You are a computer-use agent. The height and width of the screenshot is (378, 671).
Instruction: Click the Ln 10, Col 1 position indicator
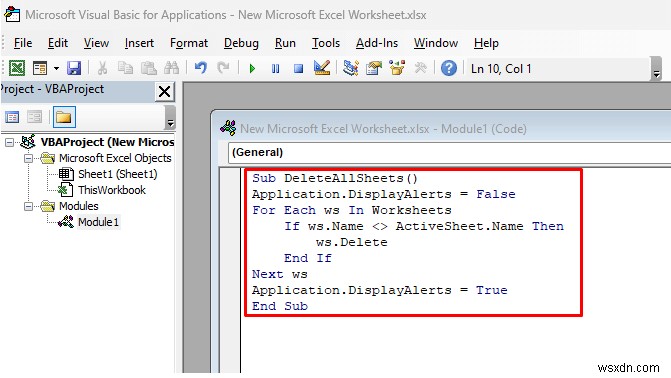[501, 68]
